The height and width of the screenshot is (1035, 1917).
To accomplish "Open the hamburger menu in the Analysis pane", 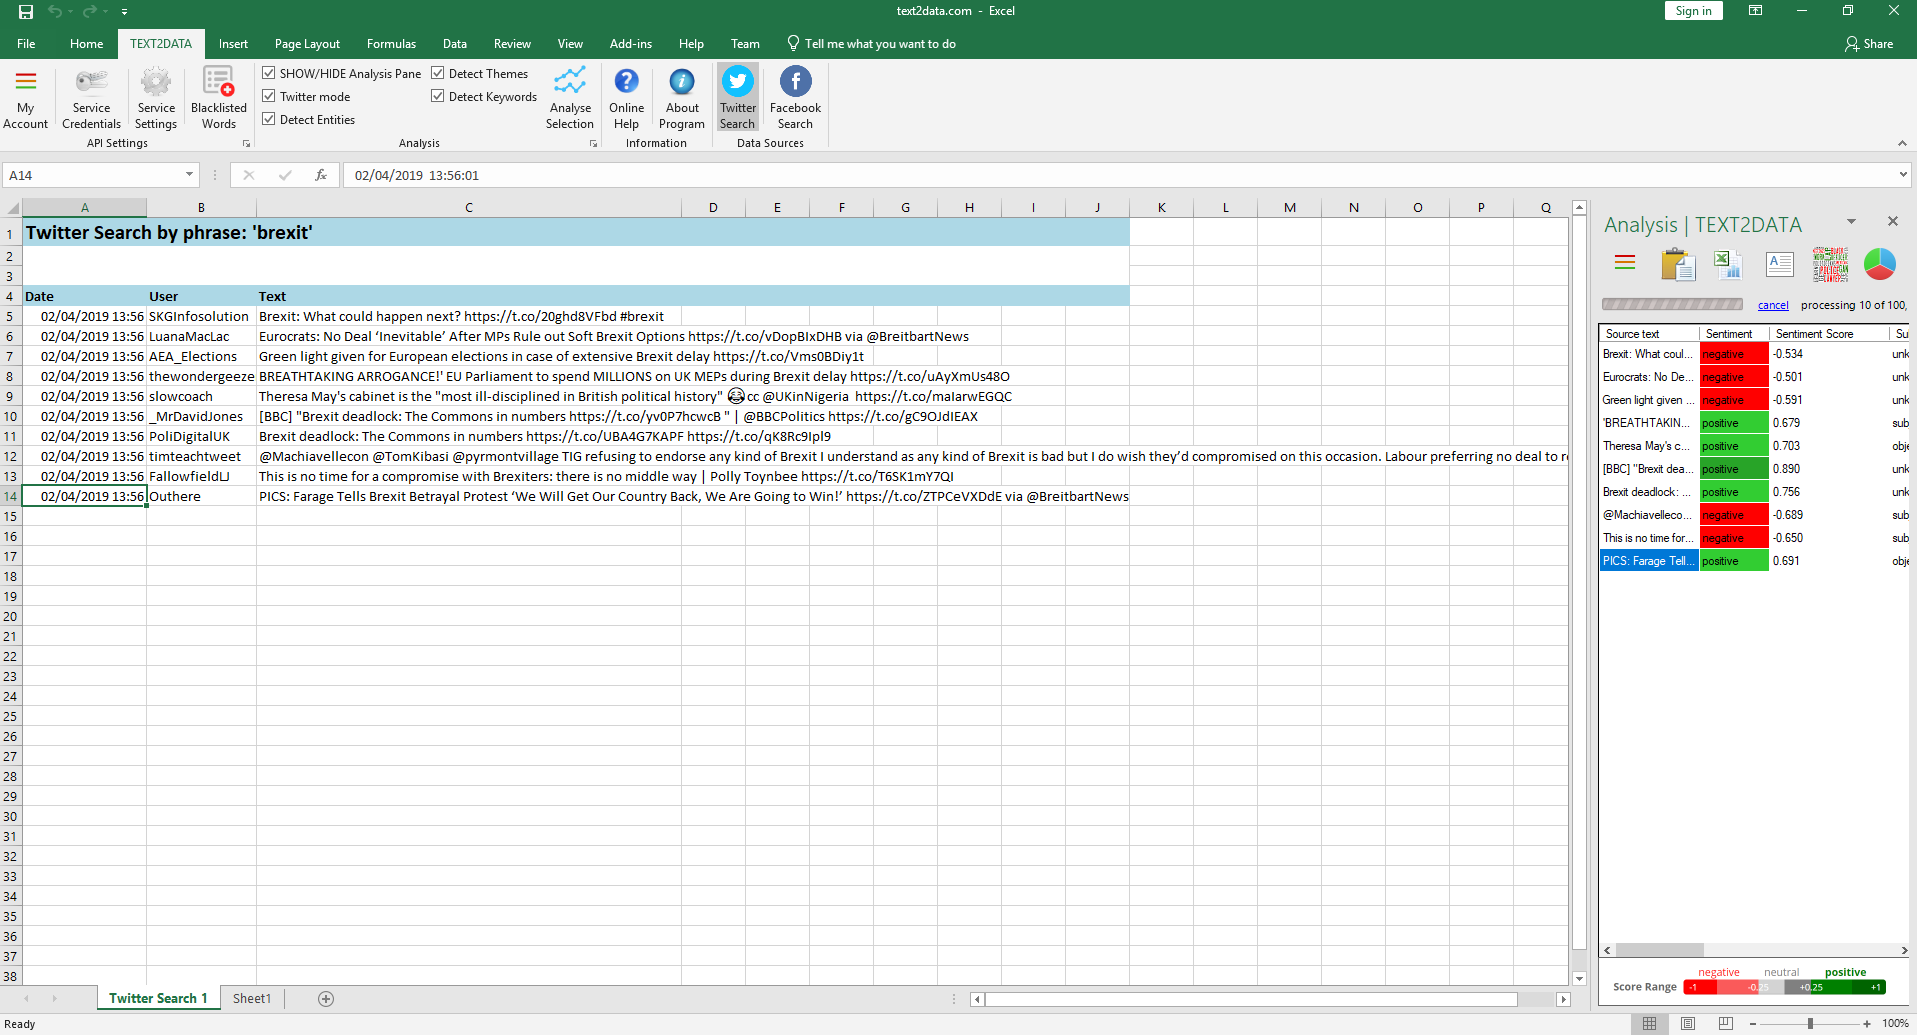I will click(1625, 263).
